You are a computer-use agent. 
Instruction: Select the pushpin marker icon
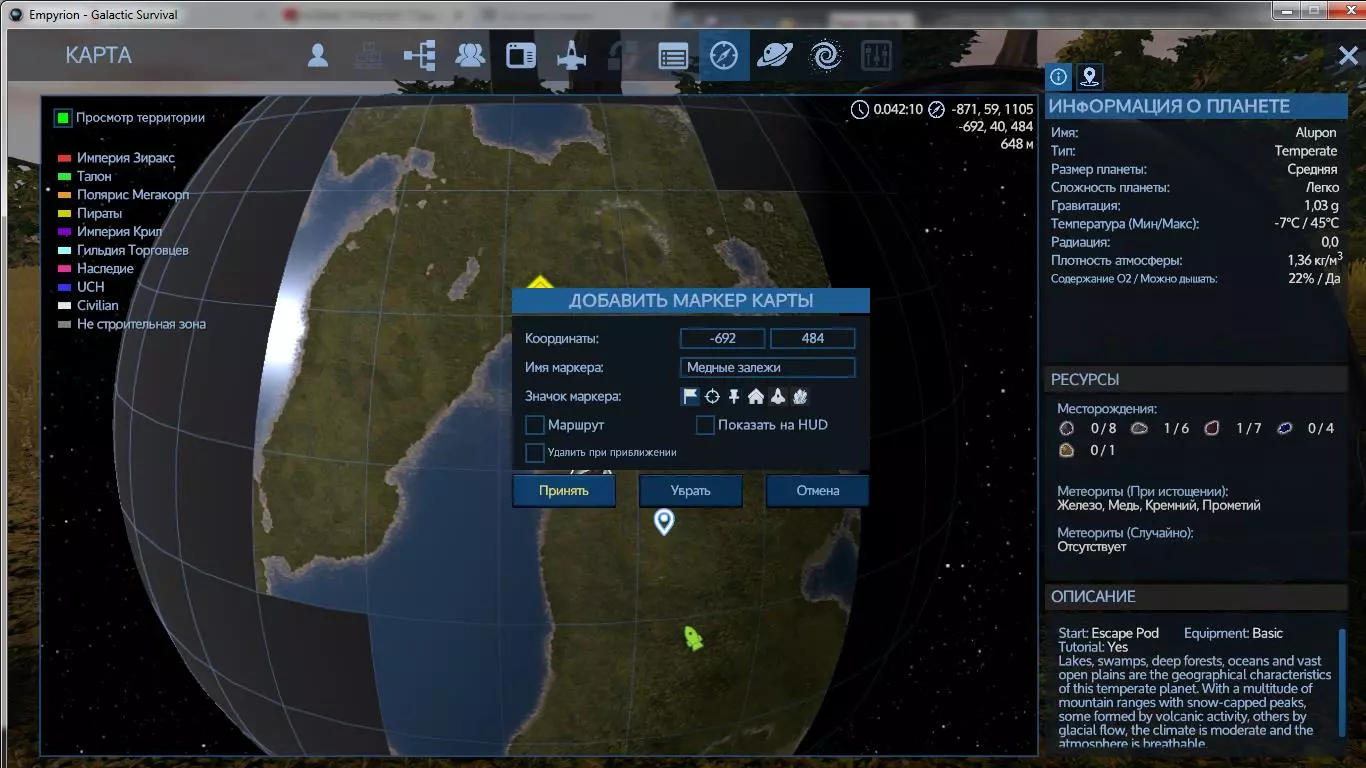[x=734, y=397]
